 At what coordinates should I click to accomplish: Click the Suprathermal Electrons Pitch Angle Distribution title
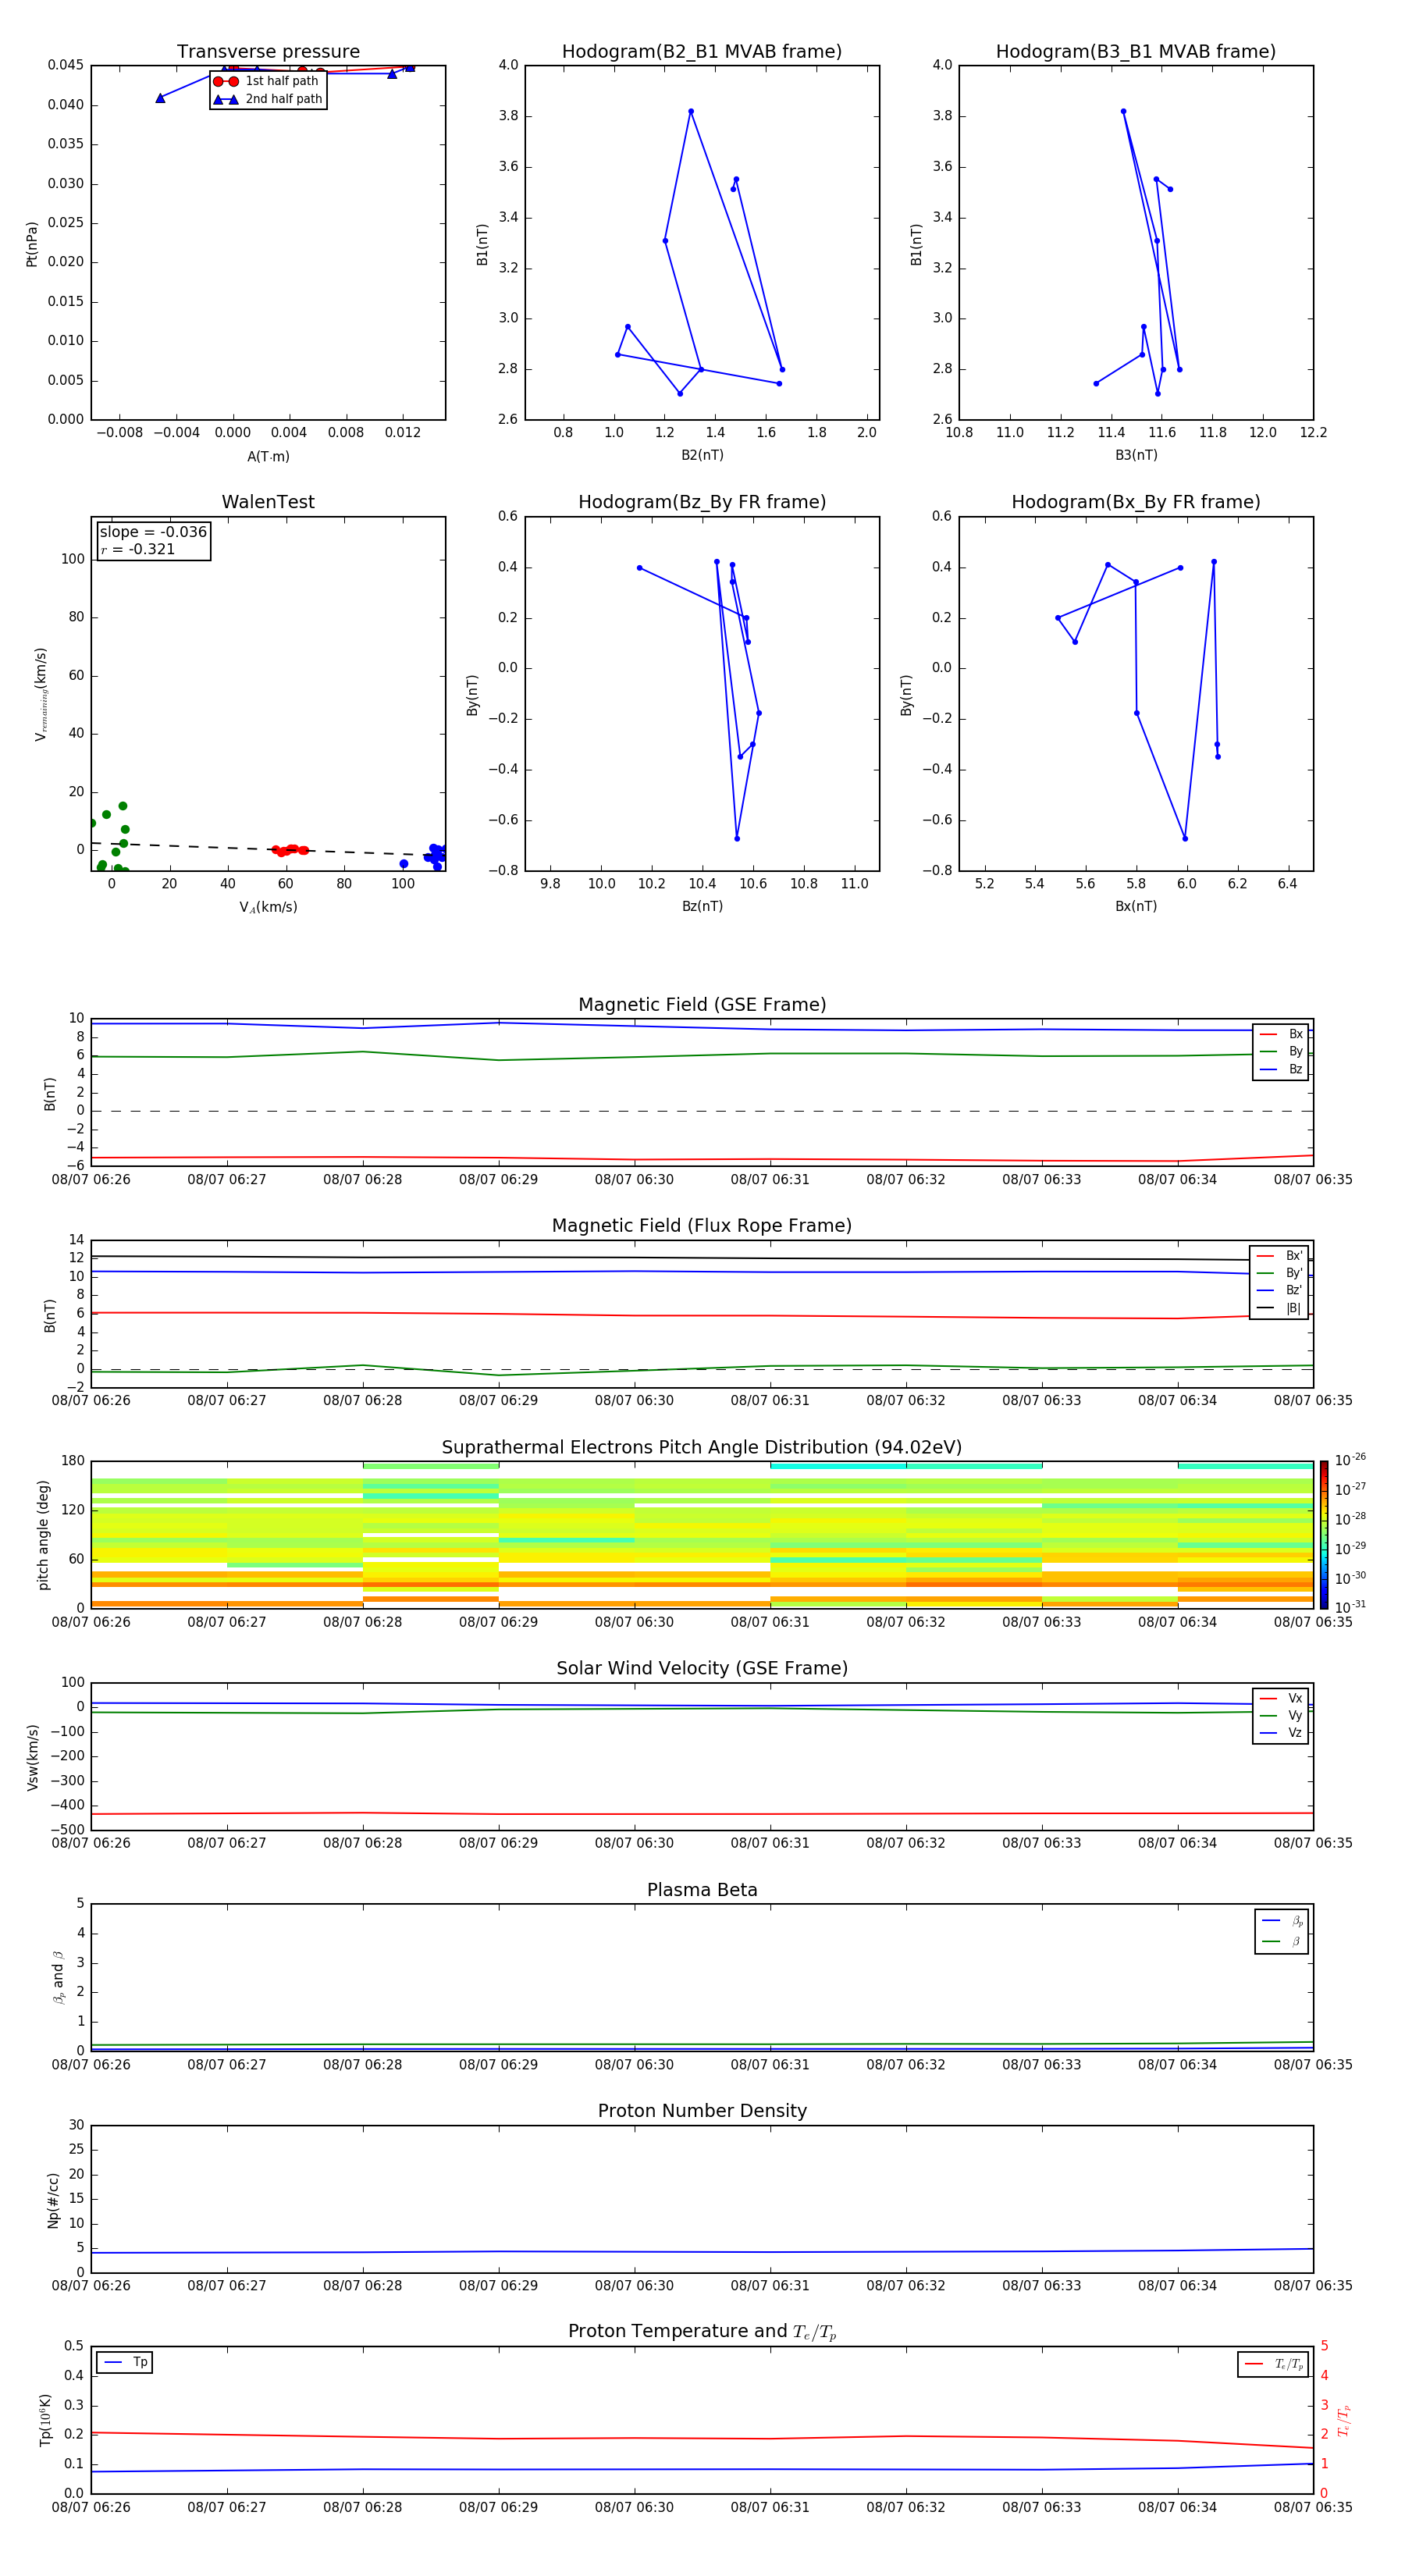[702, 1448]
